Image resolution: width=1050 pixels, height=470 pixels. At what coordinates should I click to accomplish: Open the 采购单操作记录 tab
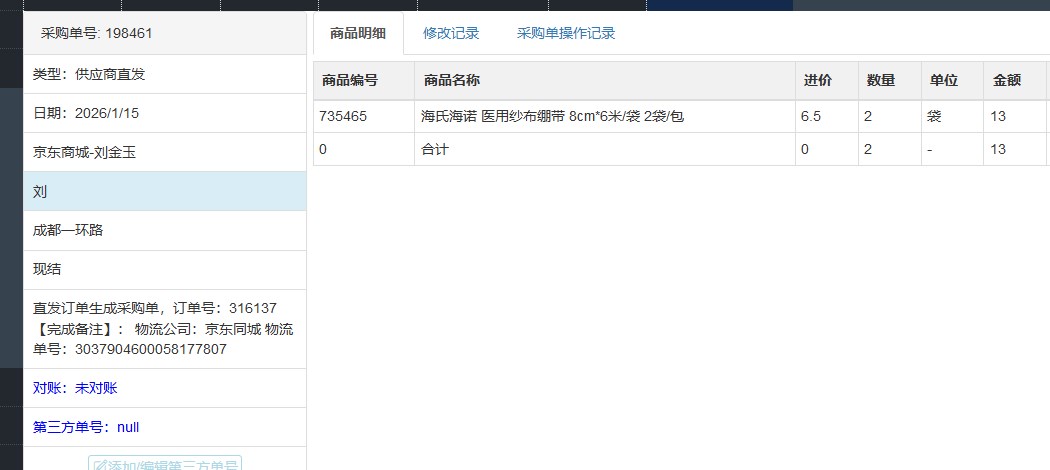565,33
